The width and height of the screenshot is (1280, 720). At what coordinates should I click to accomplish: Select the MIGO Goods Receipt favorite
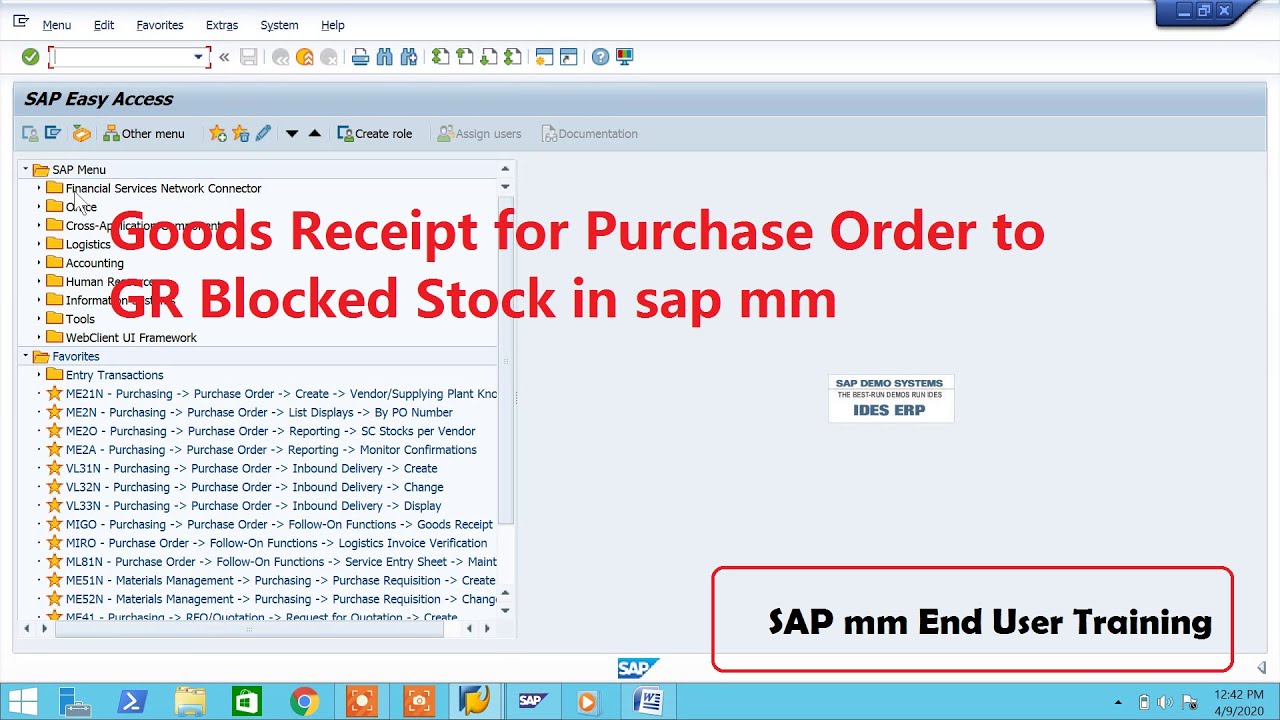[279, 524]
